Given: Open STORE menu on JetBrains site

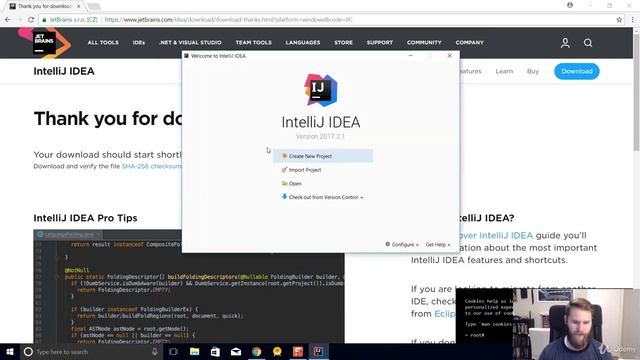Looking at the screenshot, I should coord(343,42).
